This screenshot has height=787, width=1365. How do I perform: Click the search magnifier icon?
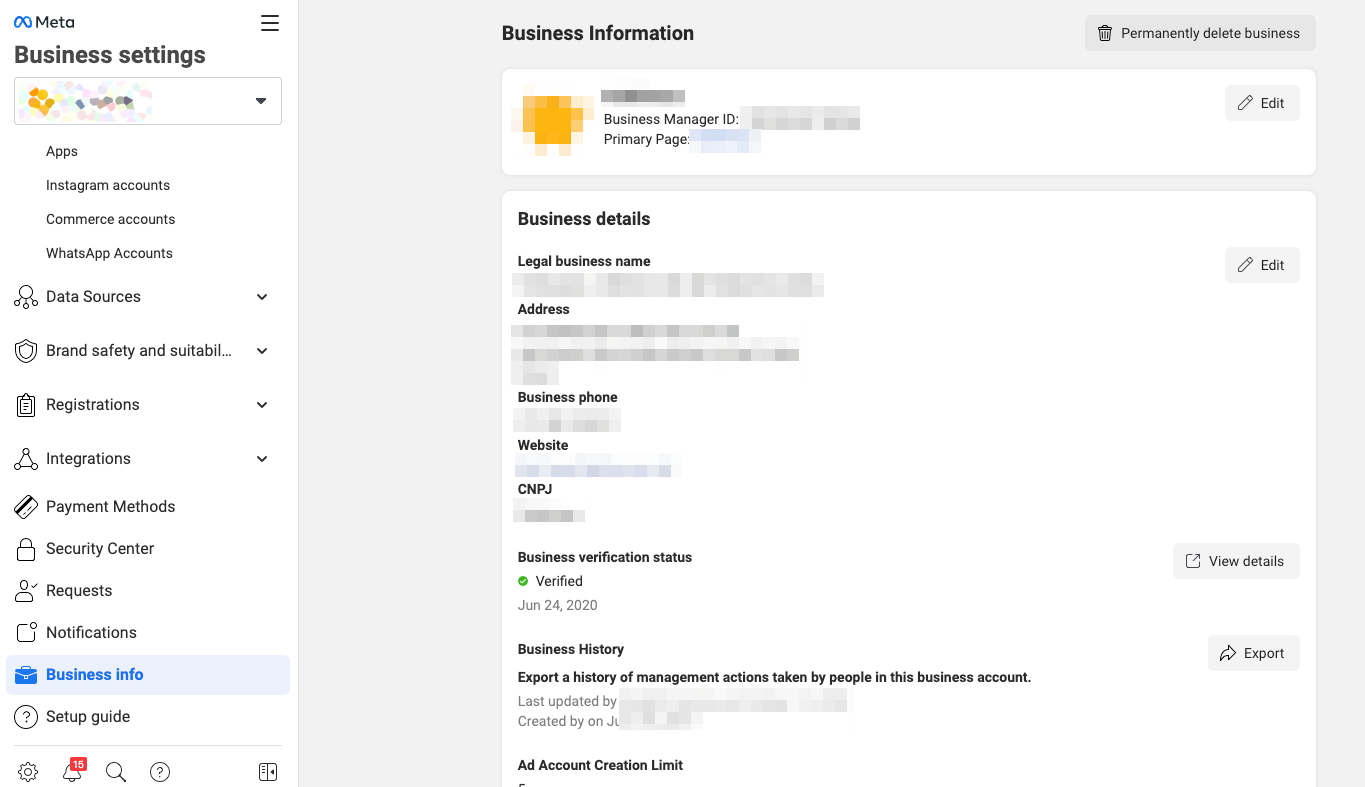click(x=116, y=772)
